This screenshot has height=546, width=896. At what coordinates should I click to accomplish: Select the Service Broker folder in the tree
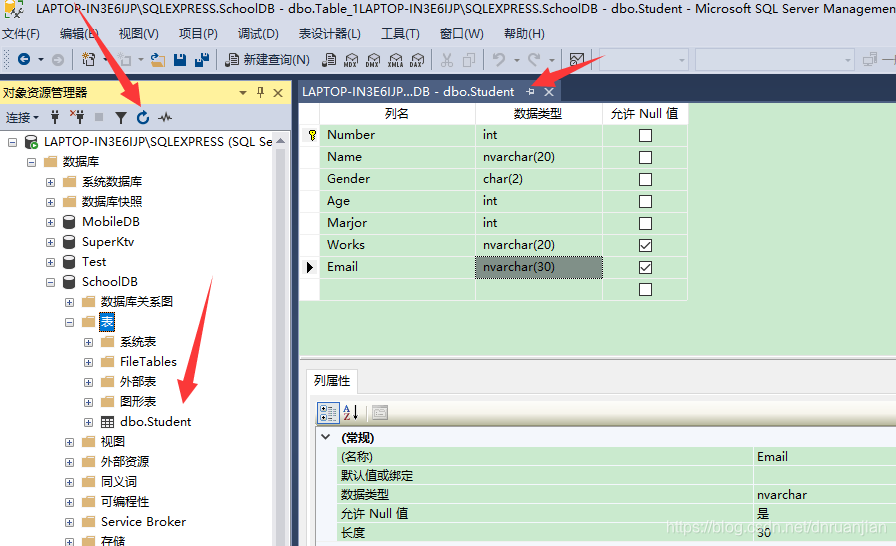(x=143, y=521)
